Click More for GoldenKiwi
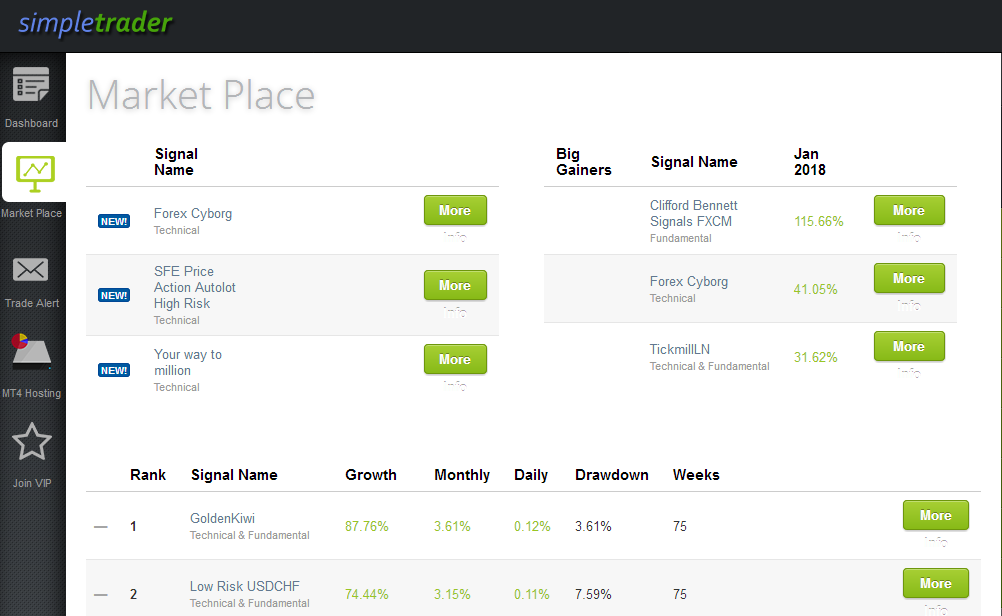 pos(936,515)
